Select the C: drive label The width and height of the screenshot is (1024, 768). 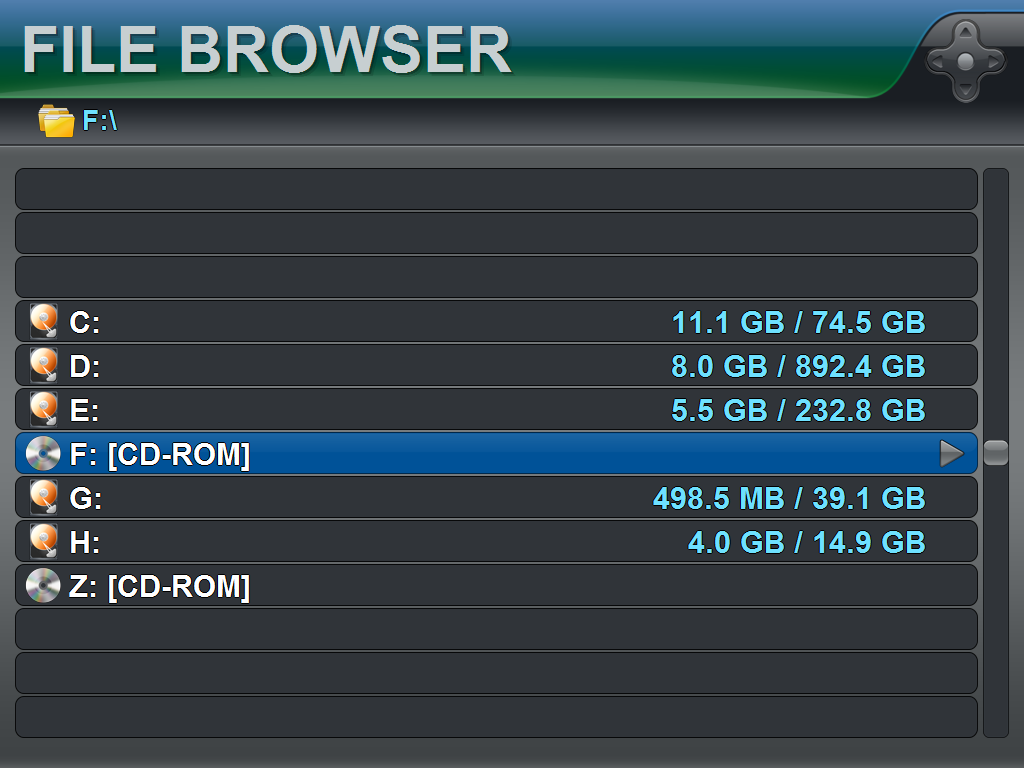(85, 323)
